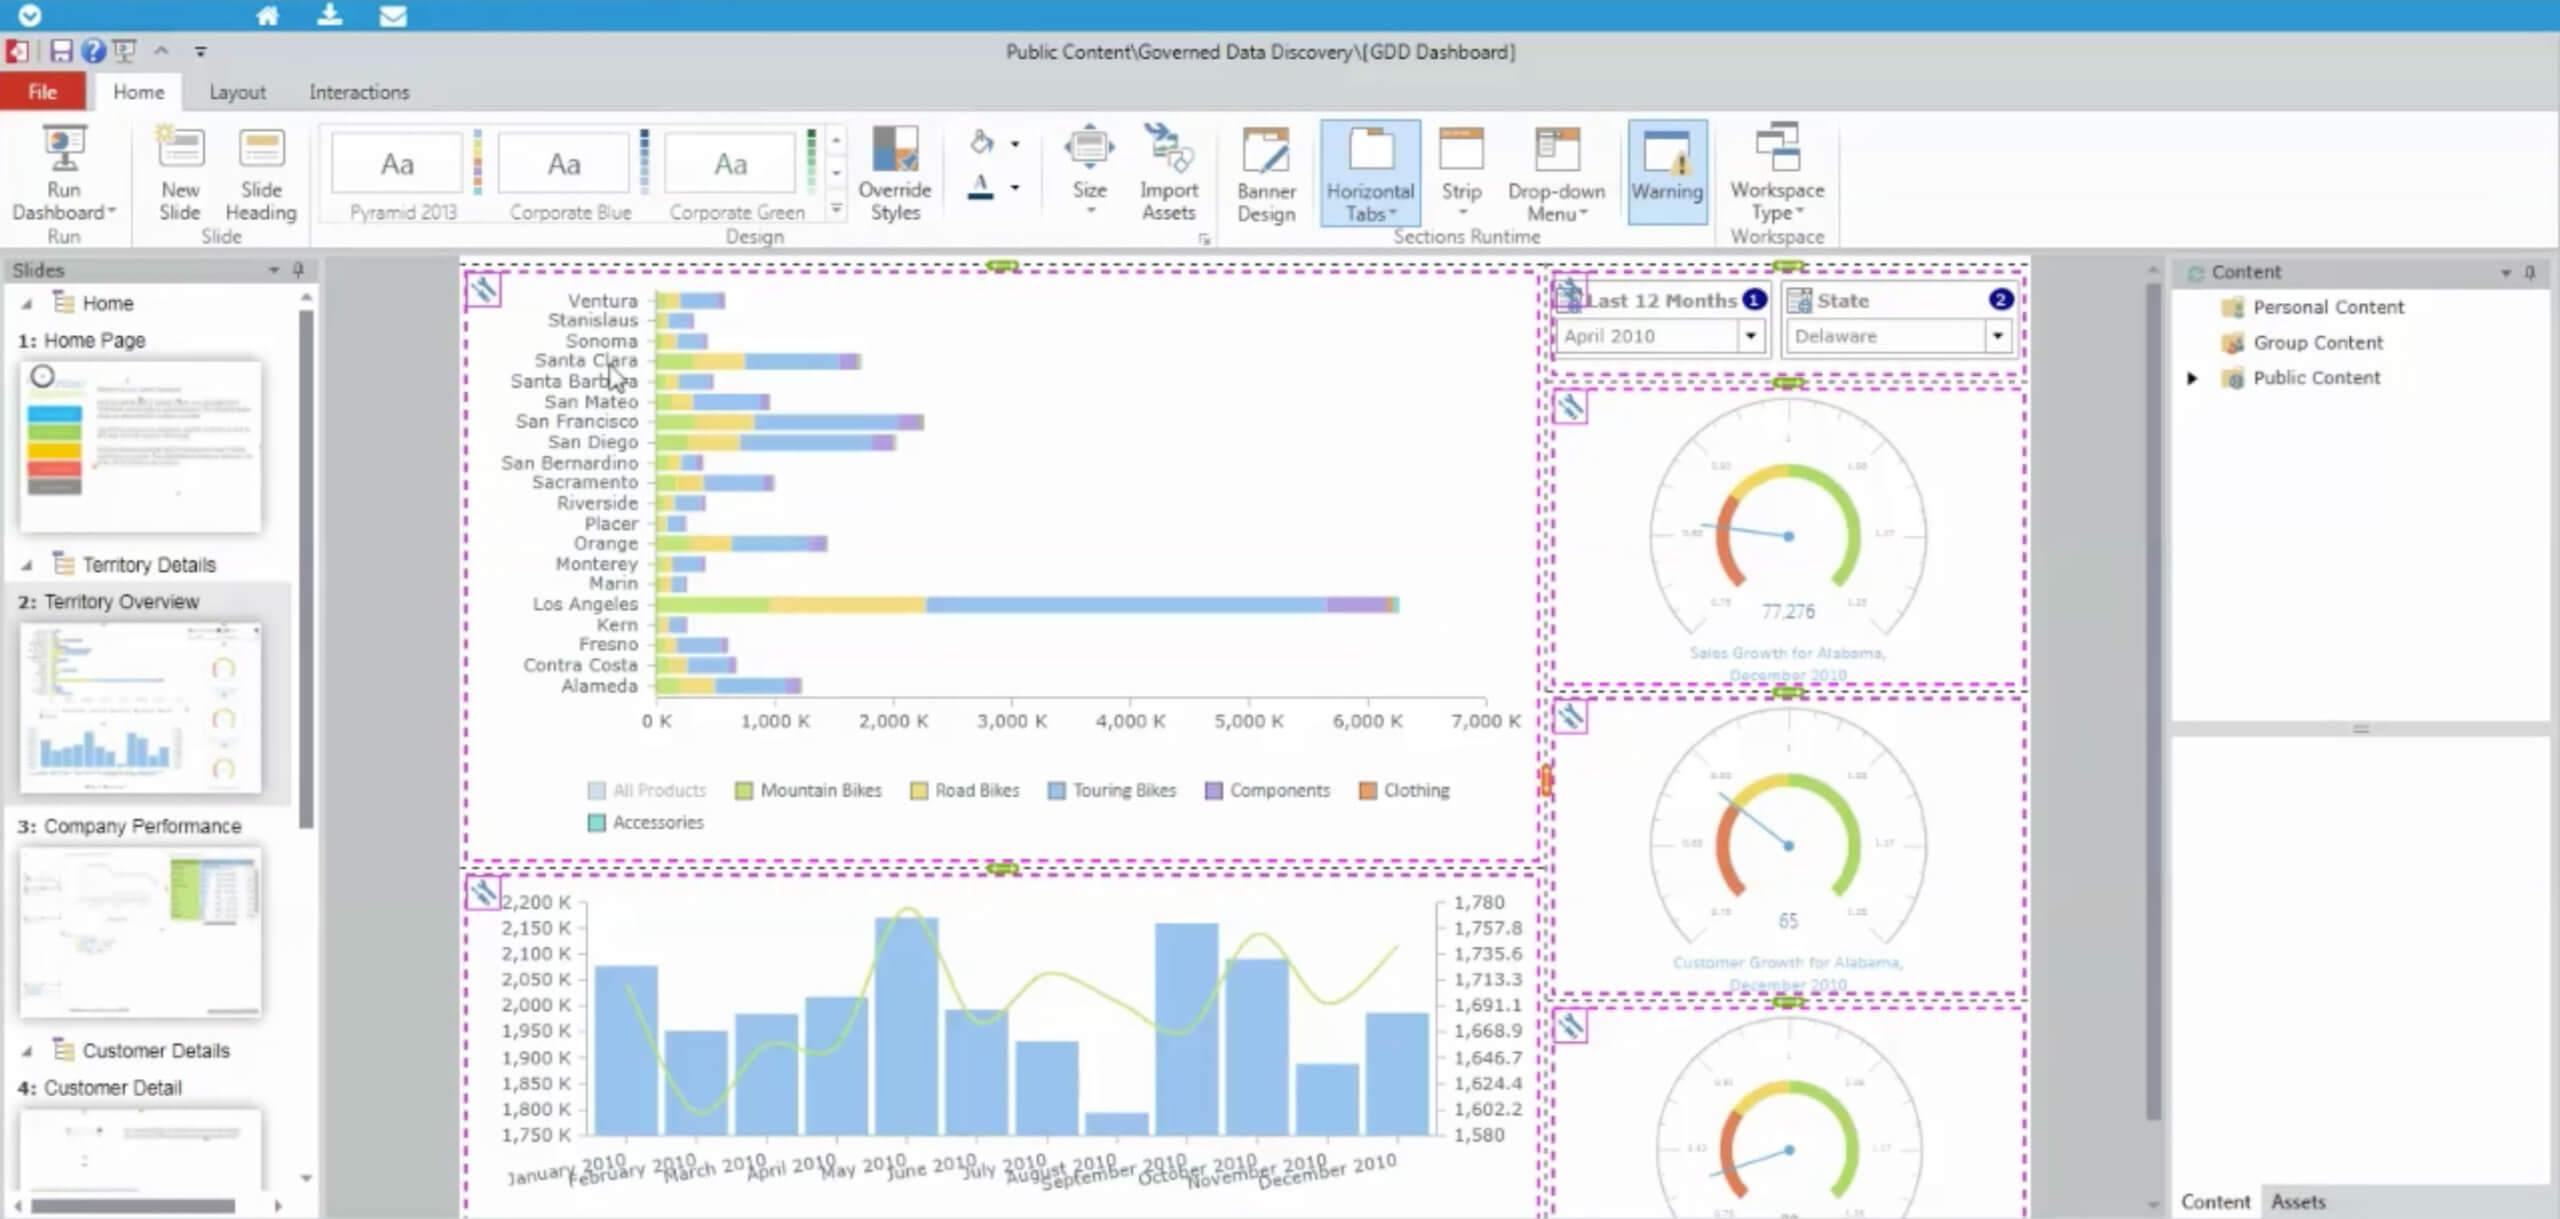
Task: Open the font color dropdown arrow
Action: tap(1015, 187)
